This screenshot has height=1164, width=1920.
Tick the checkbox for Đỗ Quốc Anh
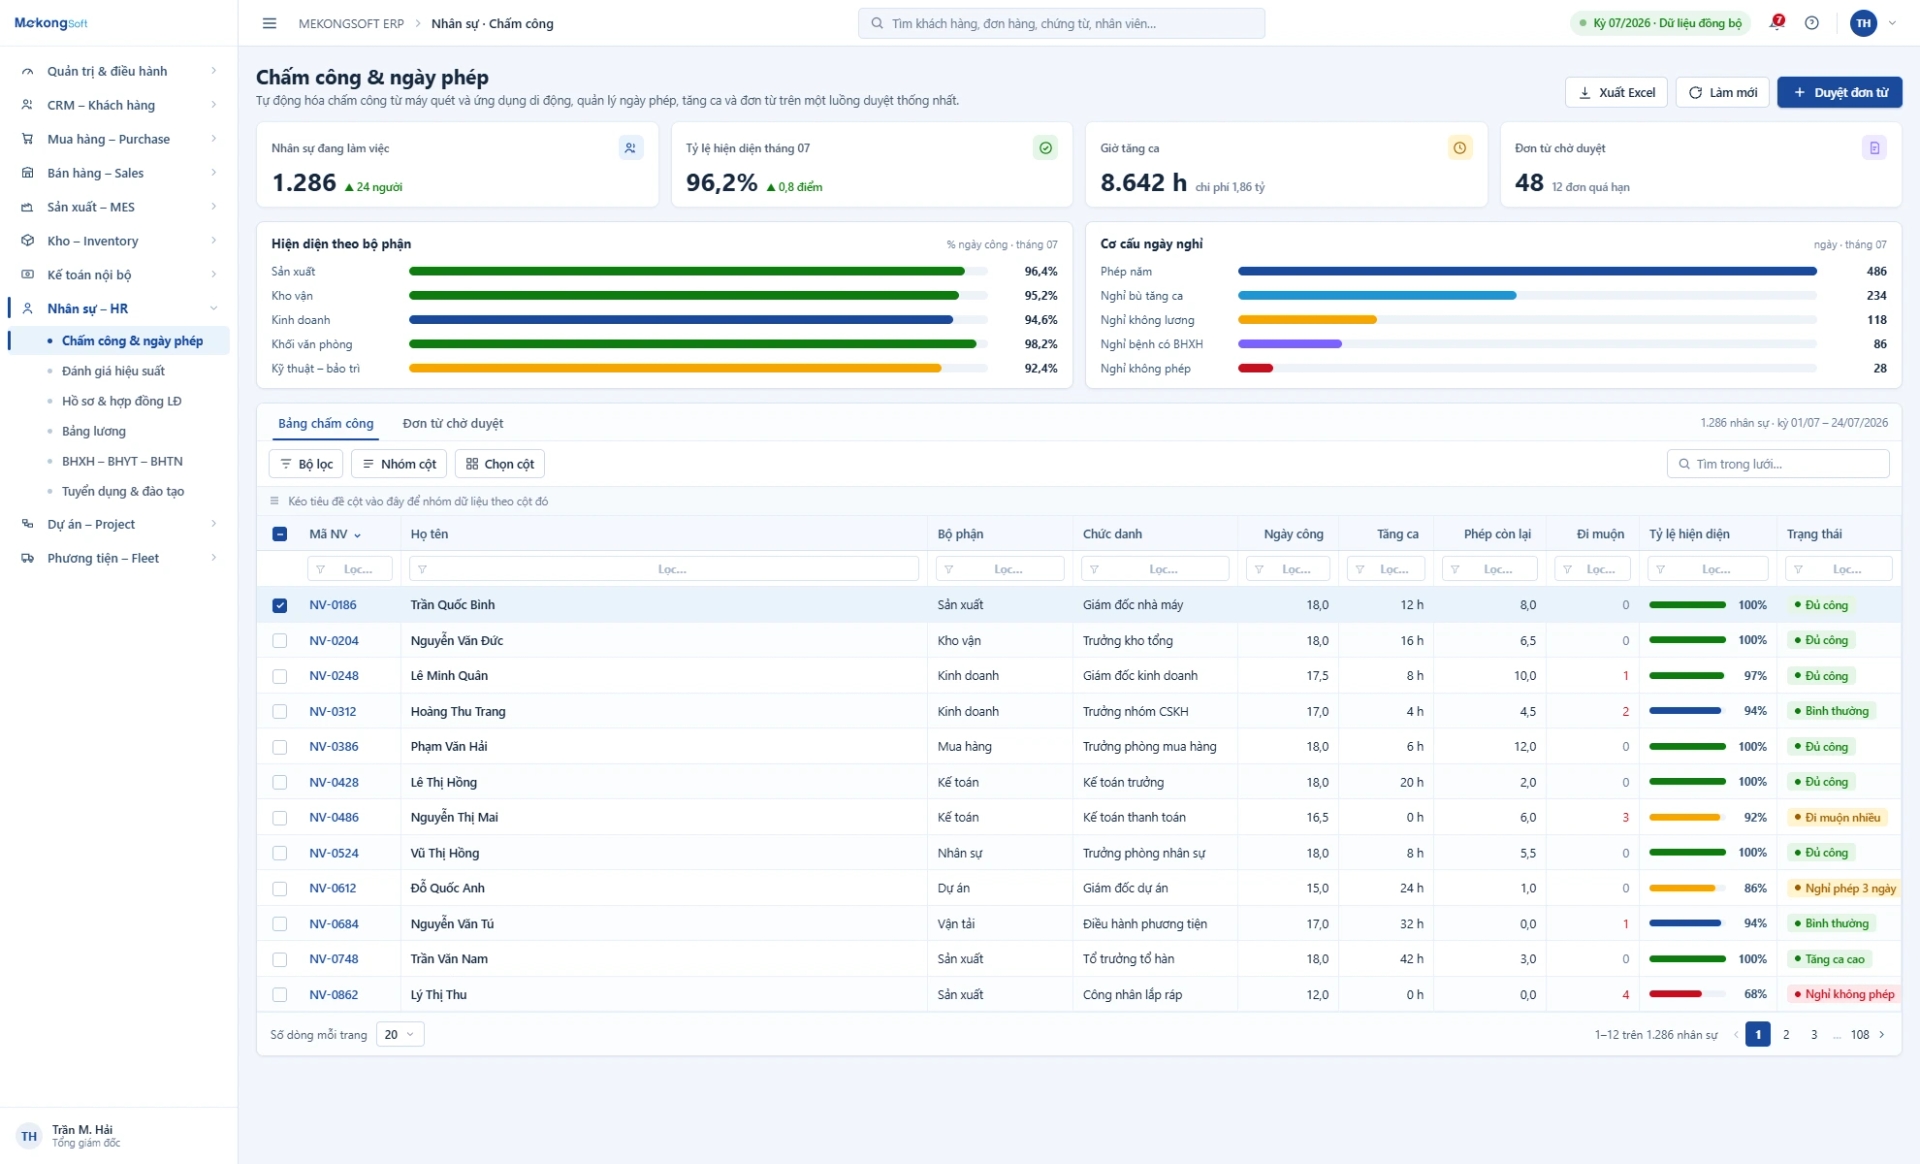(280, 888)
